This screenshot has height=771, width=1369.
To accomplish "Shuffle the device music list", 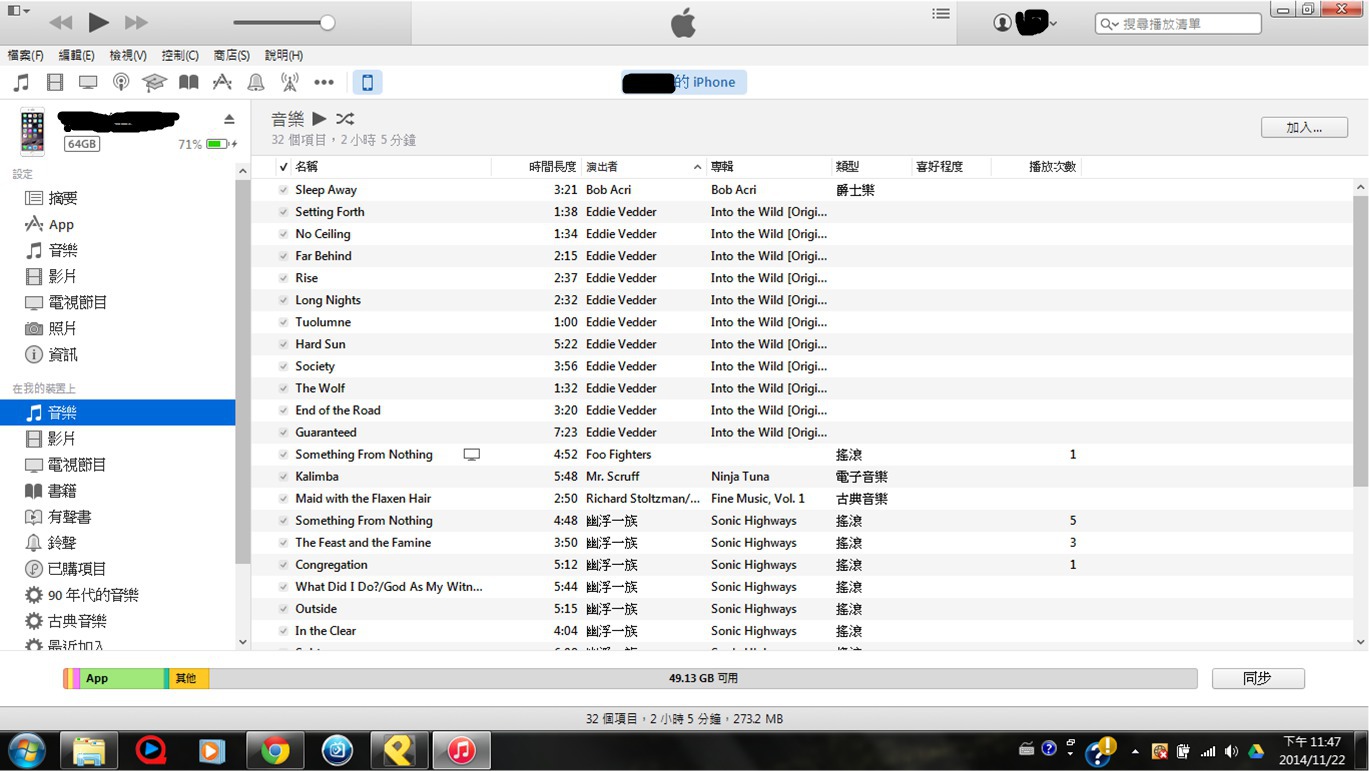I will [x=345, y=119].
